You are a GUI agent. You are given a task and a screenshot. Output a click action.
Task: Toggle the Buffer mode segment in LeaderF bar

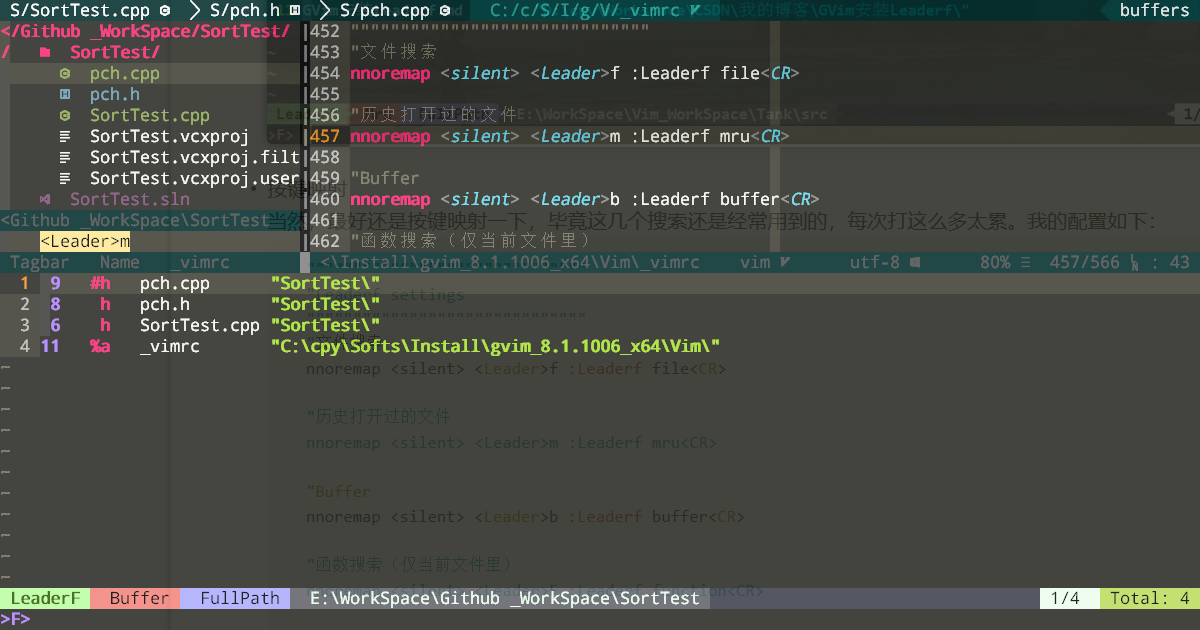coord(136,598)
